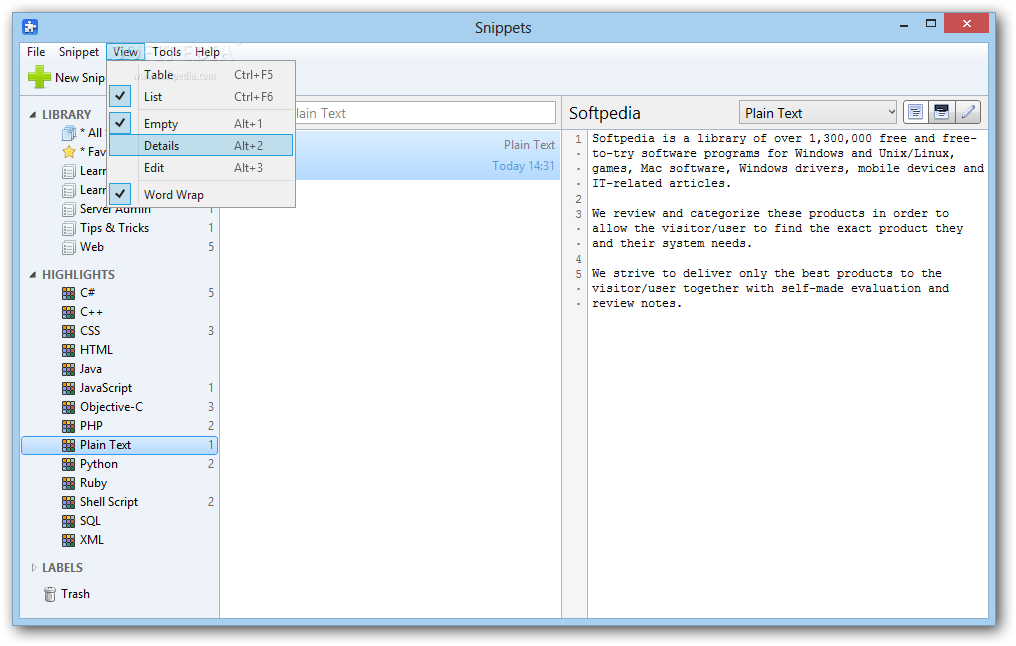This screenshot has height=646, width=1016.
Task: Toggle the Empty panel checkmark
Action: [121, 122]
